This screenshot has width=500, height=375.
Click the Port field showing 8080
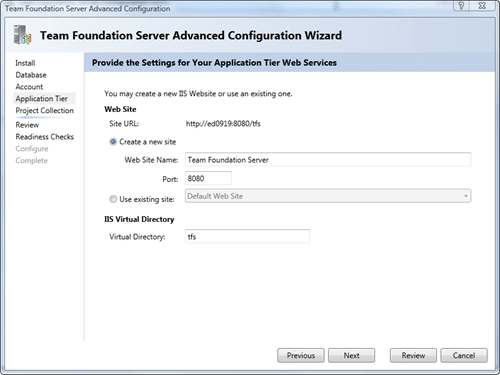click(x=208, y=178)
